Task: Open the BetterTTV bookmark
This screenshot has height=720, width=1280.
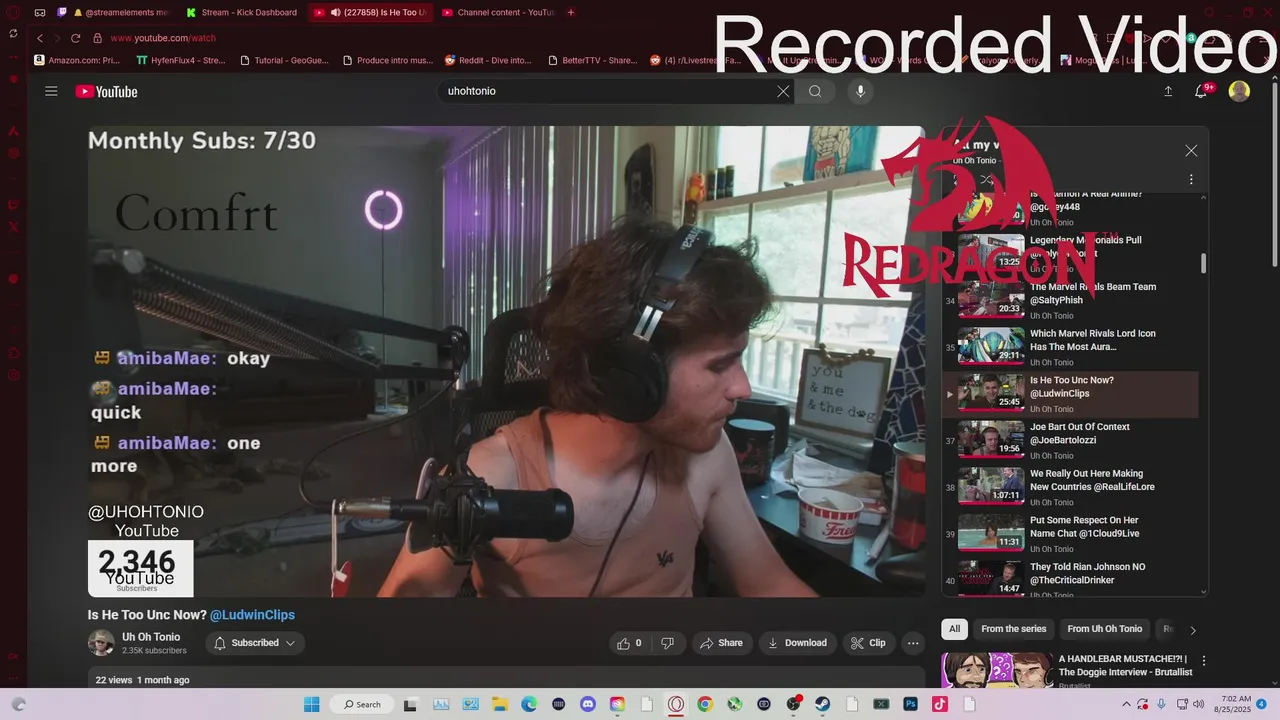Action: click(x=593, y=60)
